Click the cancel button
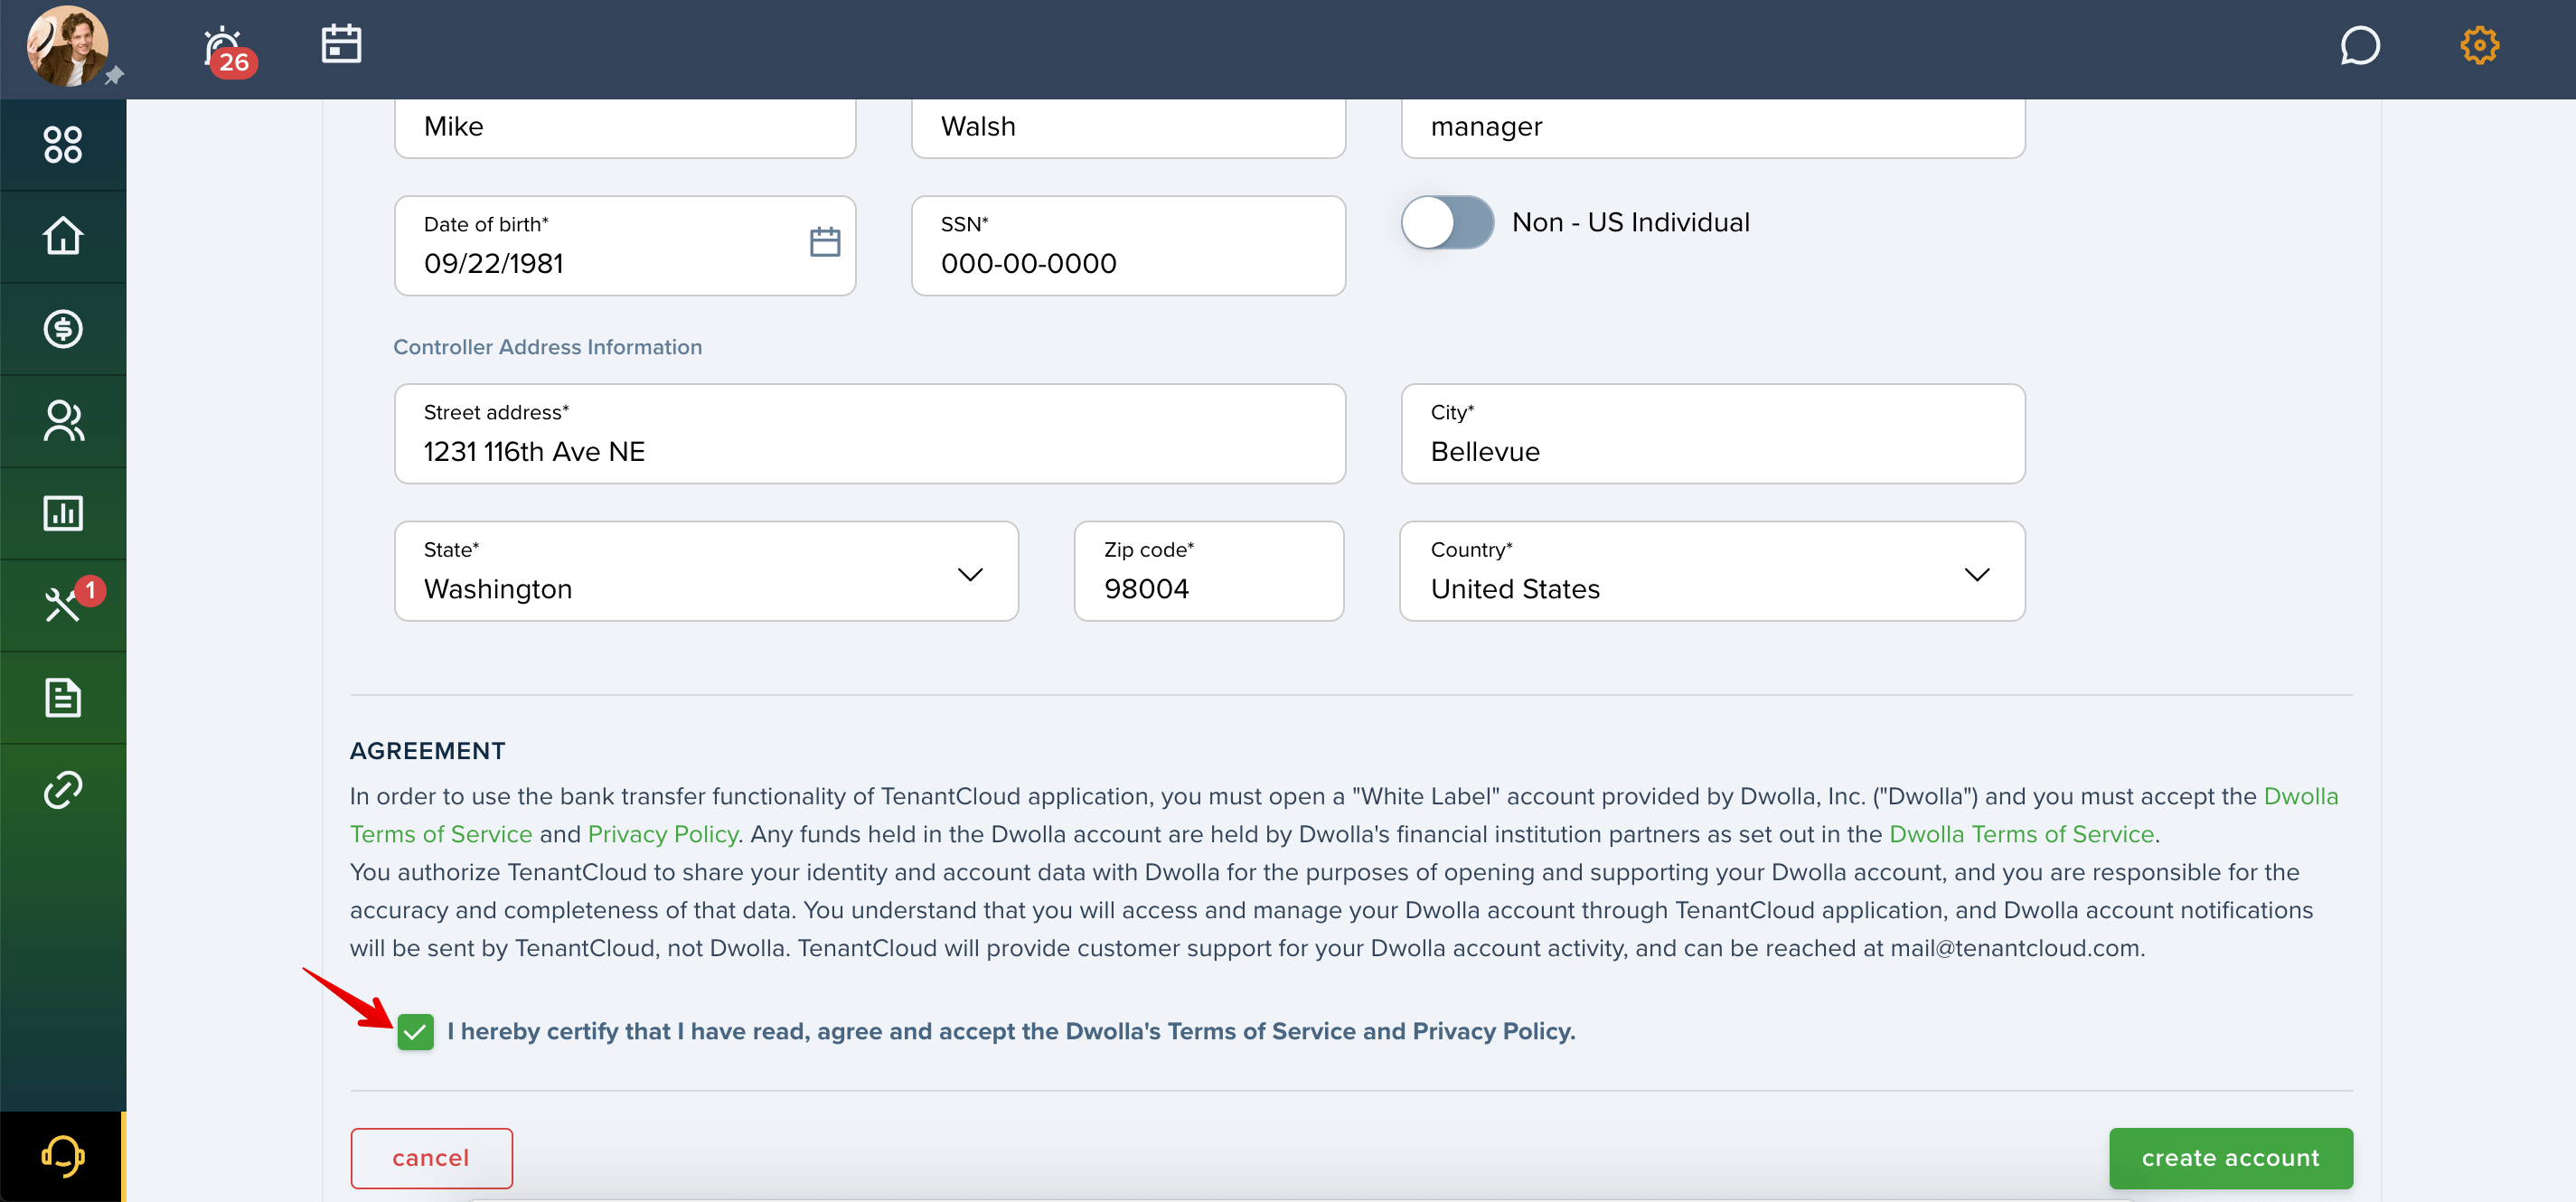The width and height of the screenshot is (2576, 1202). (x=431, y=1158)
